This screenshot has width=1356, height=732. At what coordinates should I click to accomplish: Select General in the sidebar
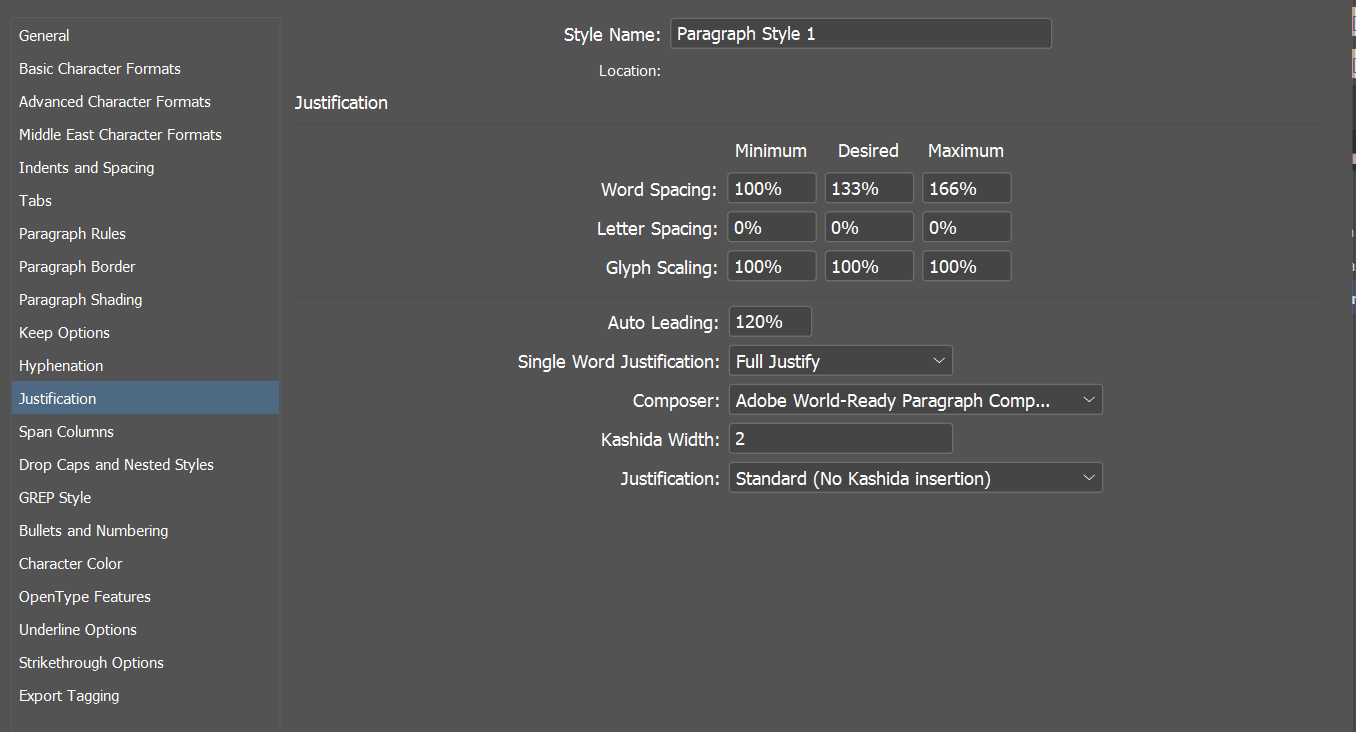click(44, 36)
